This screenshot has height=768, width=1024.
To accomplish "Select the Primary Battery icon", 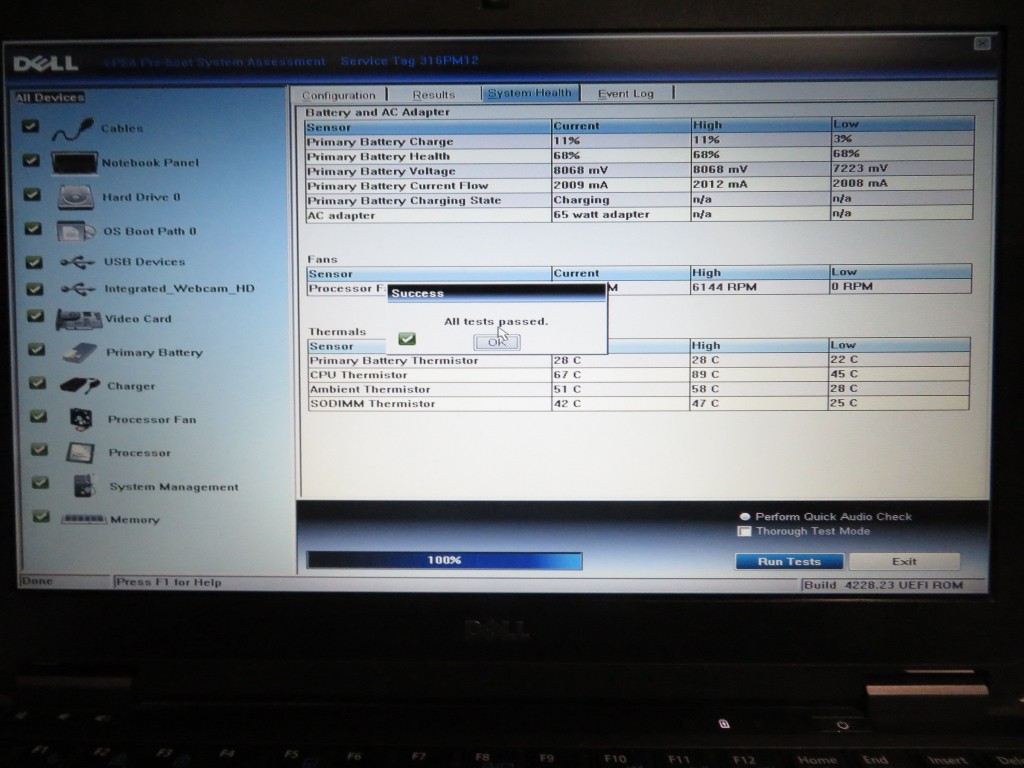I will [x=80, y=353].
